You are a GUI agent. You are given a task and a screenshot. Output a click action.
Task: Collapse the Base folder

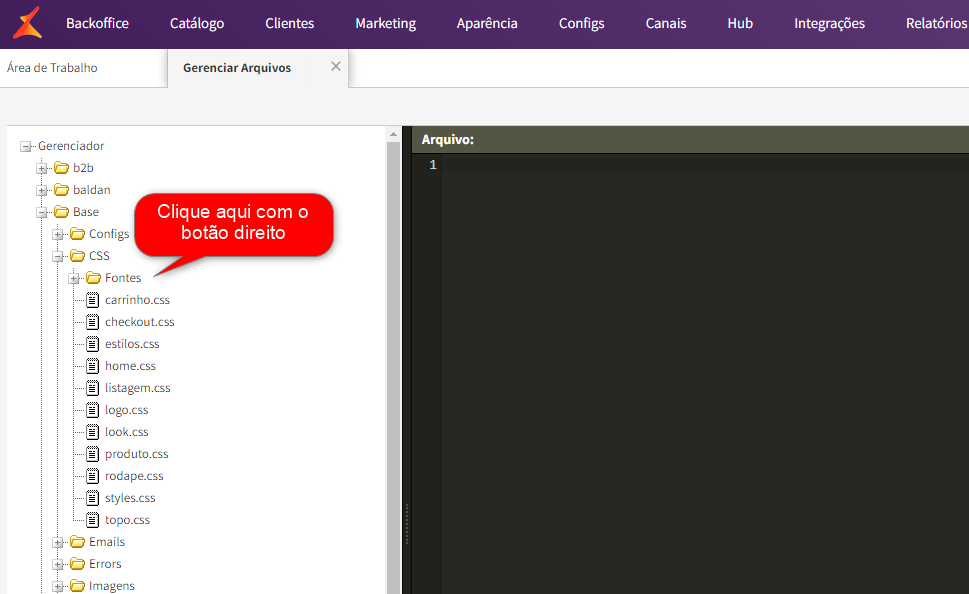click(41, 213)
